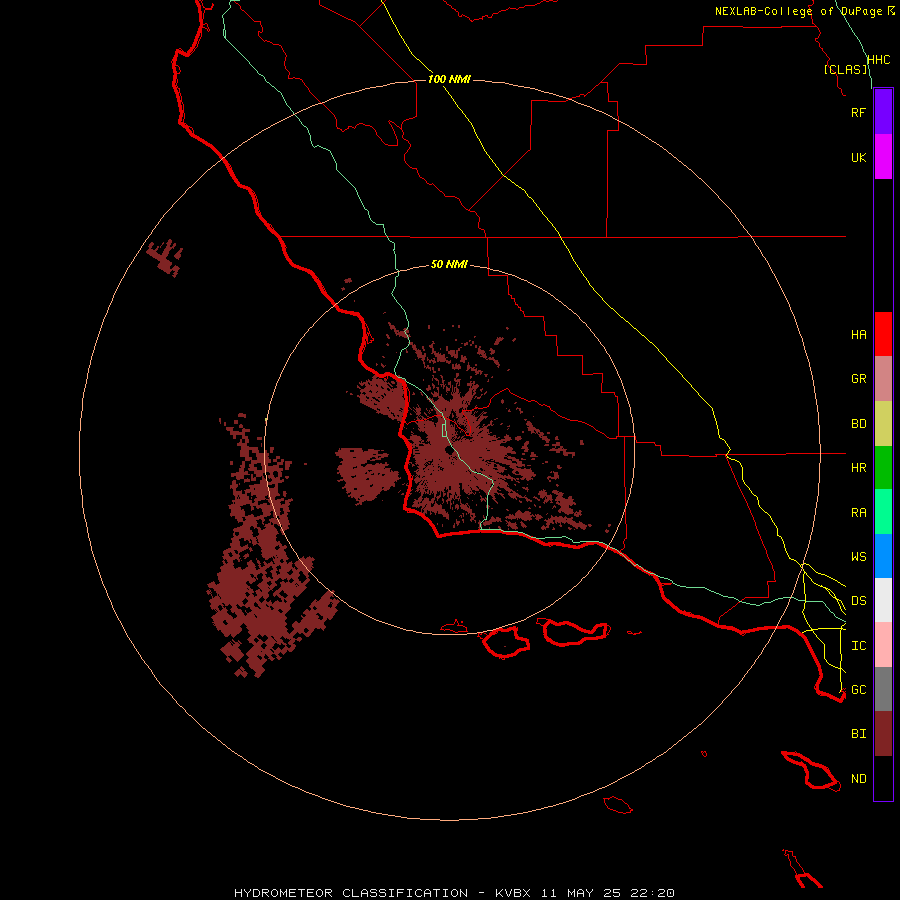Click the UK magenta legend swatch
The image size is (900, 900).
click(883, 157)
